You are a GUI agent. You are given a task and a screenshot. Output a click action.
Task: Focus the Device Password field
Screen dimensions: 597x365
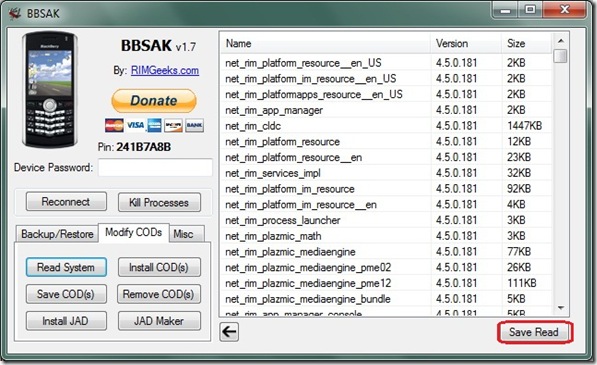pyautogui.click(x=155, y=167)
